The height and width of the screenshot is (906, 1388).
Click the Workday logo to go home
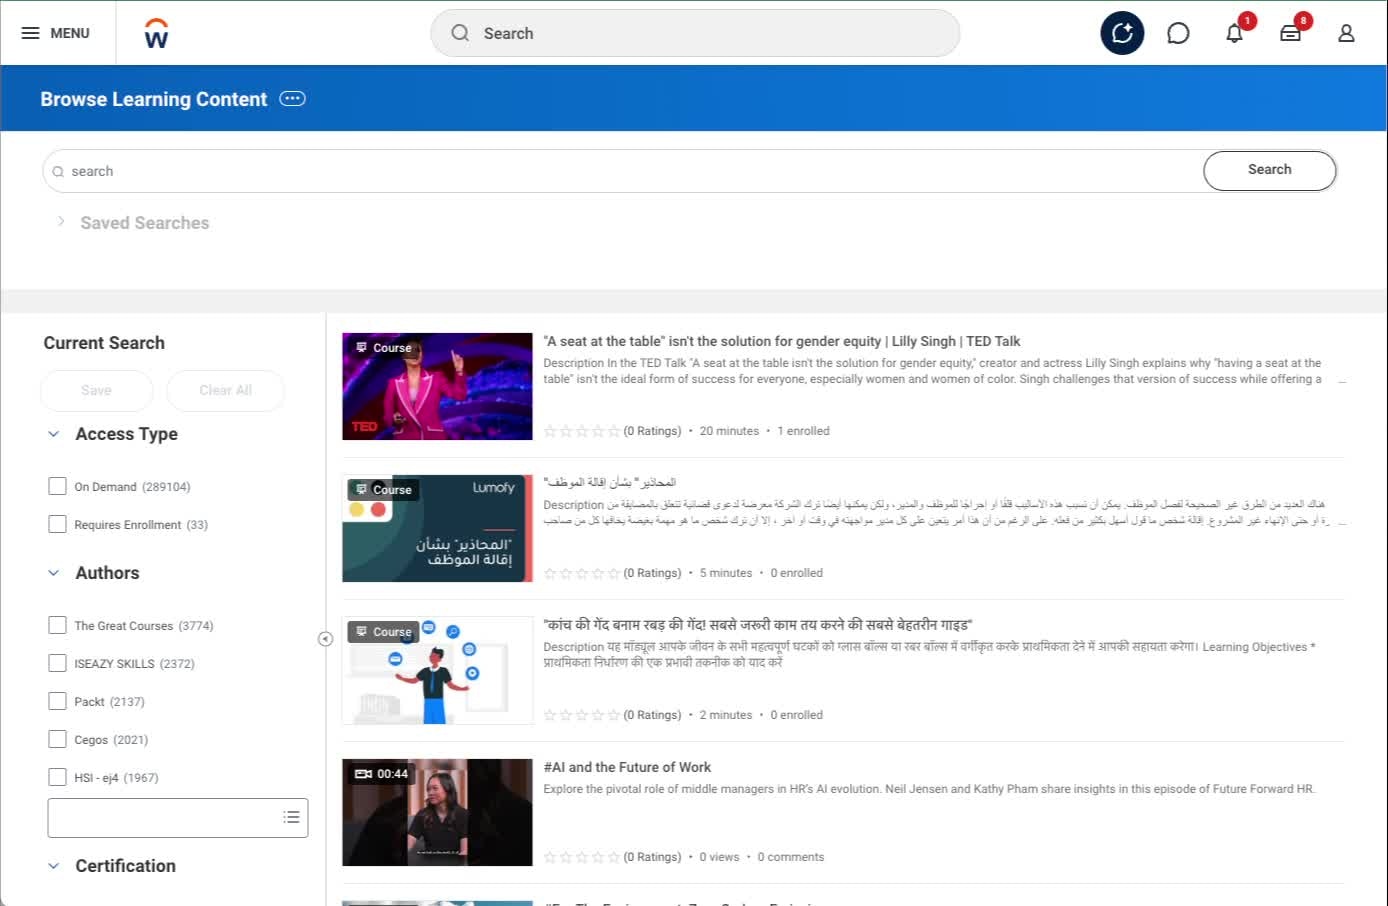[155, 32]
